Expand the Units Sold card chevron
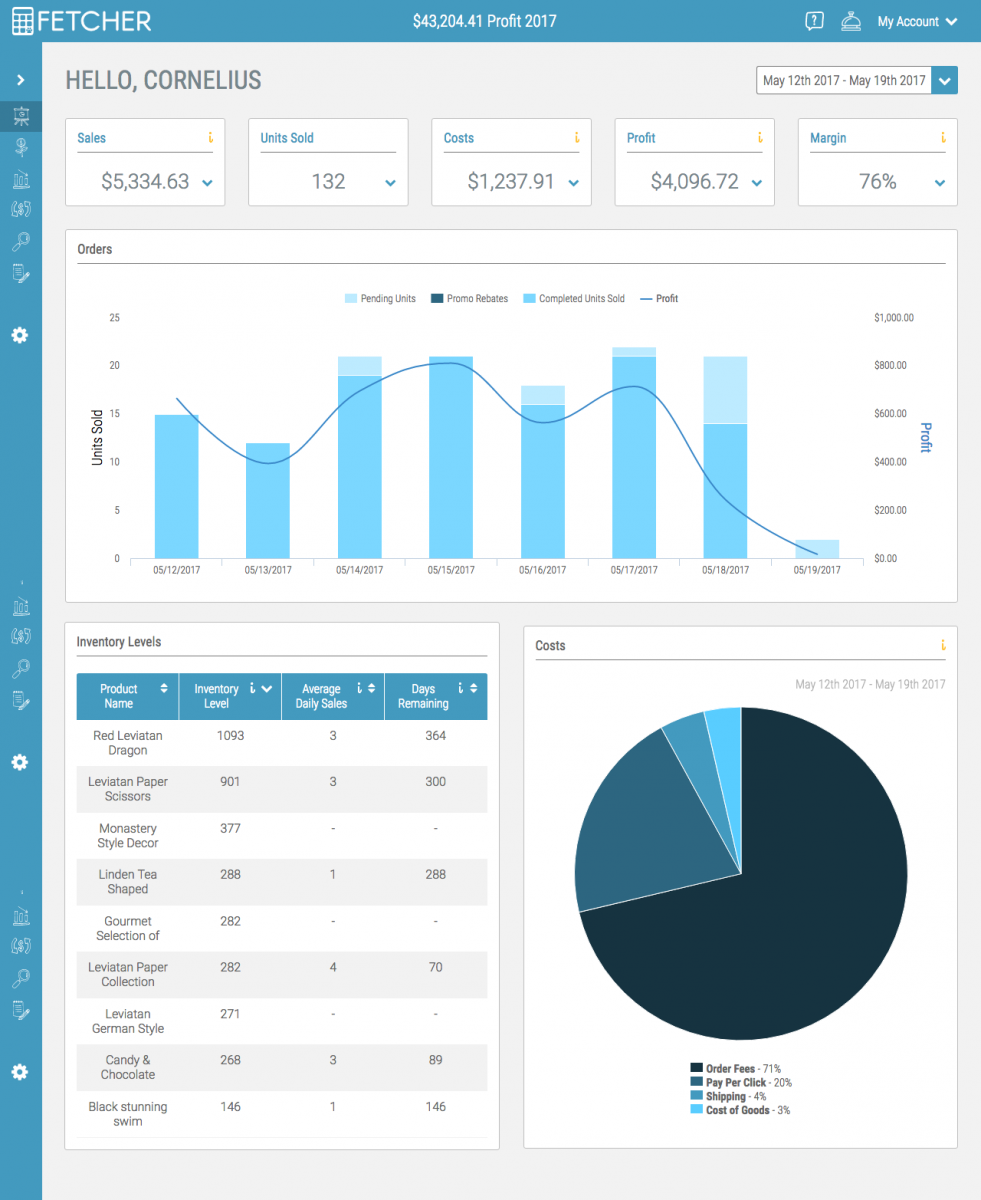The height and width of the screenshot is (1200, 981). click(x=390, y=183)
